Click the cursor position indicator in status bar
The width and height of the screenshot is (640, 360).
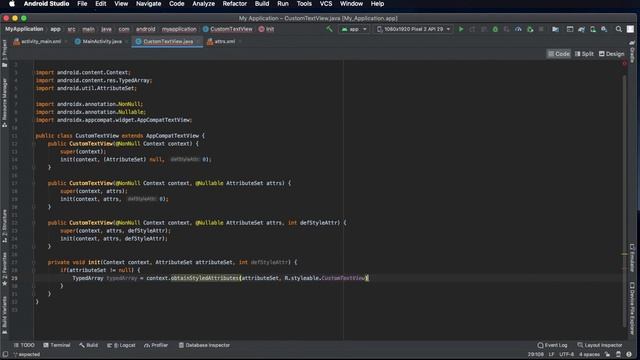pyautogui.click(x=536, y=354)
